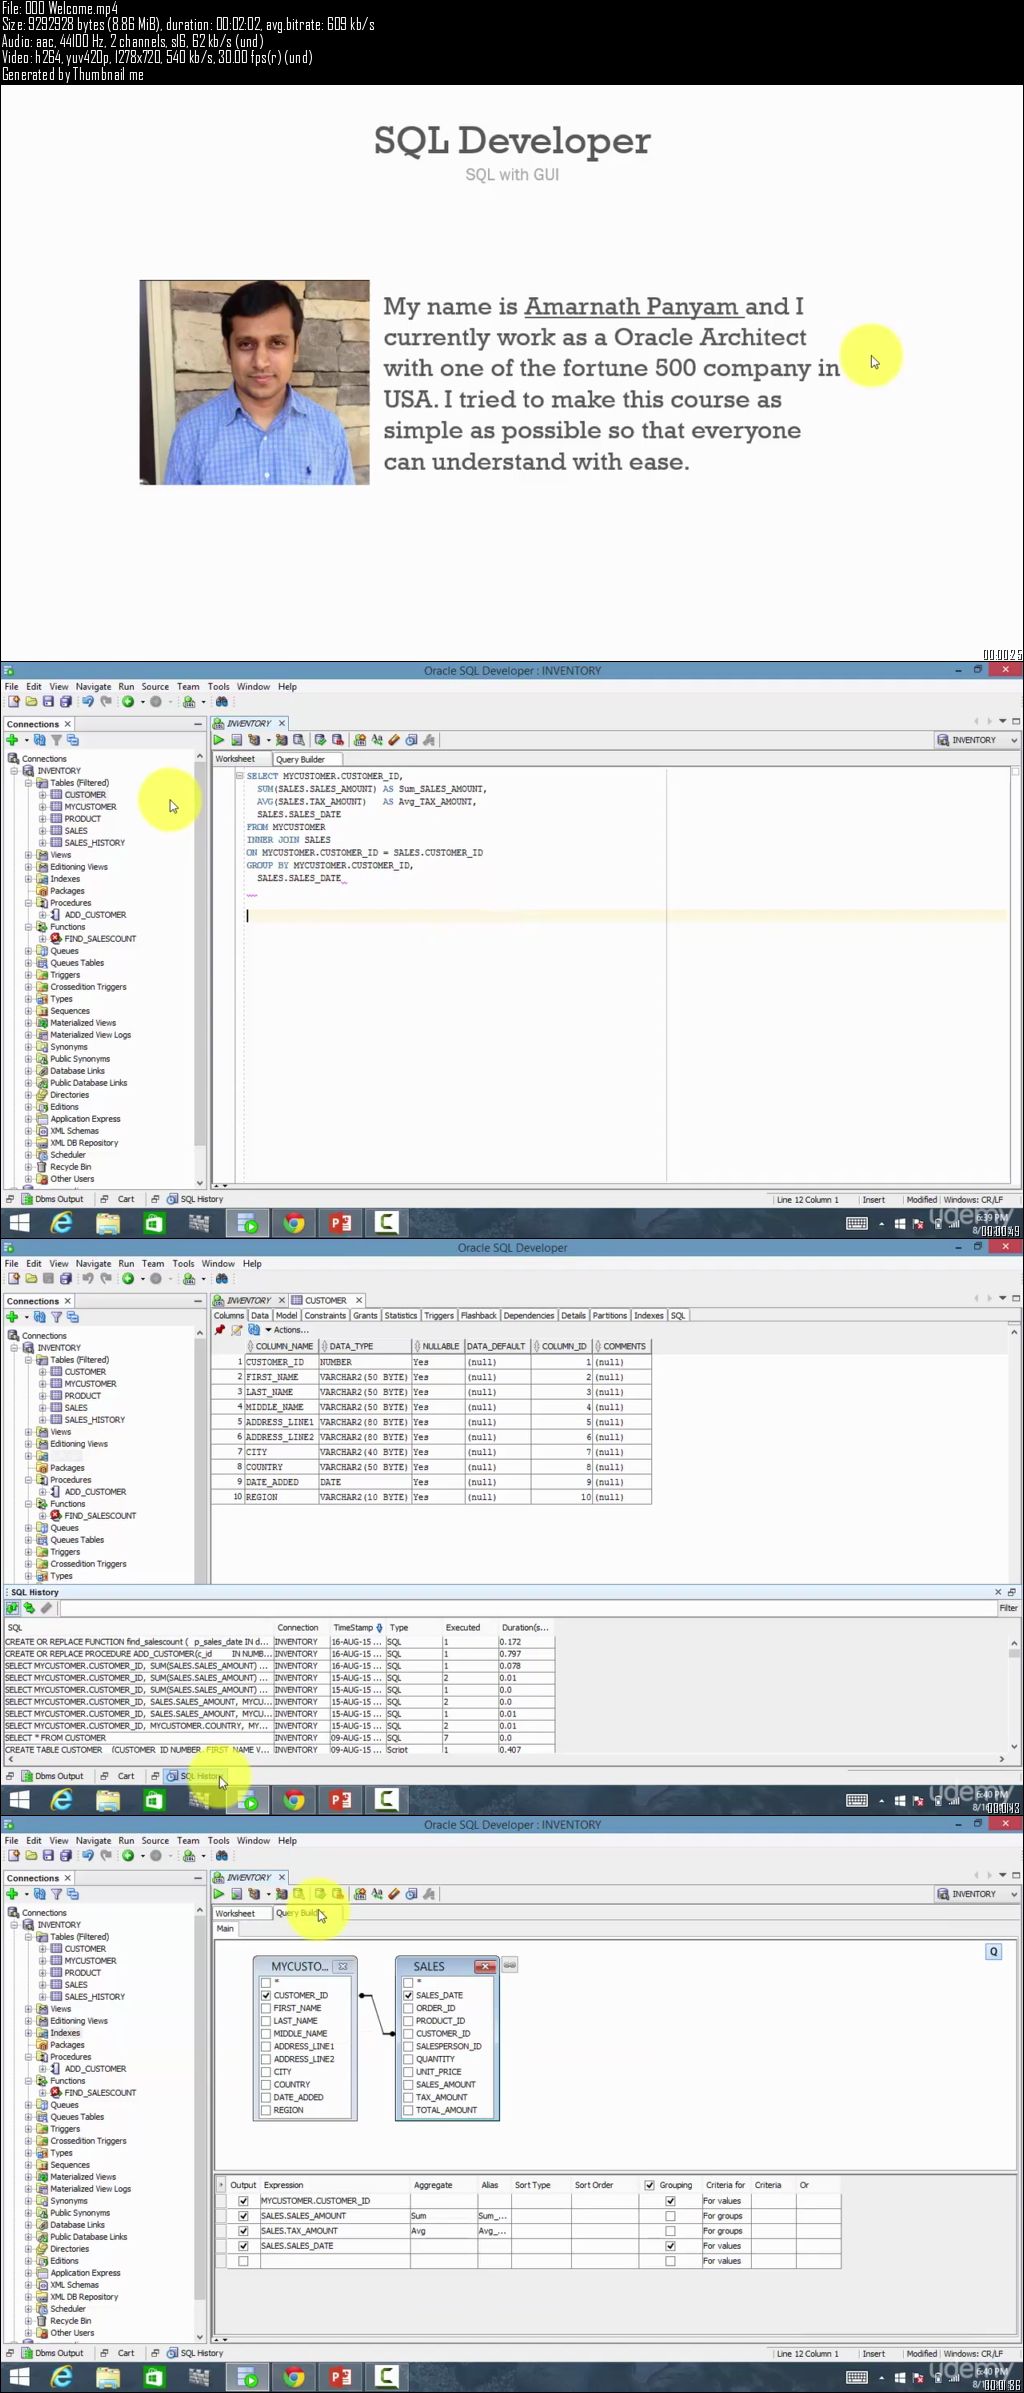Screen dimensions: 1024x2393
Task: Click the eraser Clear icon in SELECT worksheet window
Action: [394, 740]
